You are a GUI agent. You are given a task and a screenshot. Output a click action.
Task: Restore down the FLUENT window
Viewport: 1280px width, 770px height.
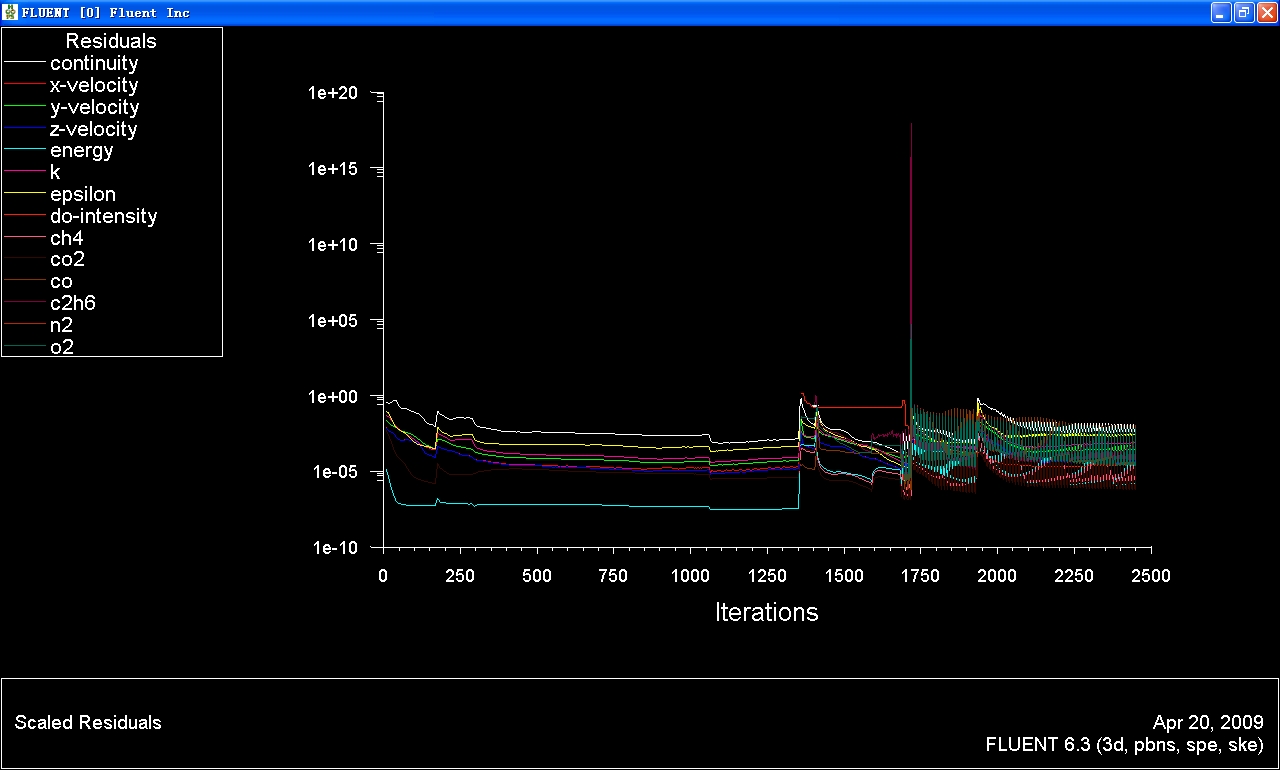coord(1244,12)
